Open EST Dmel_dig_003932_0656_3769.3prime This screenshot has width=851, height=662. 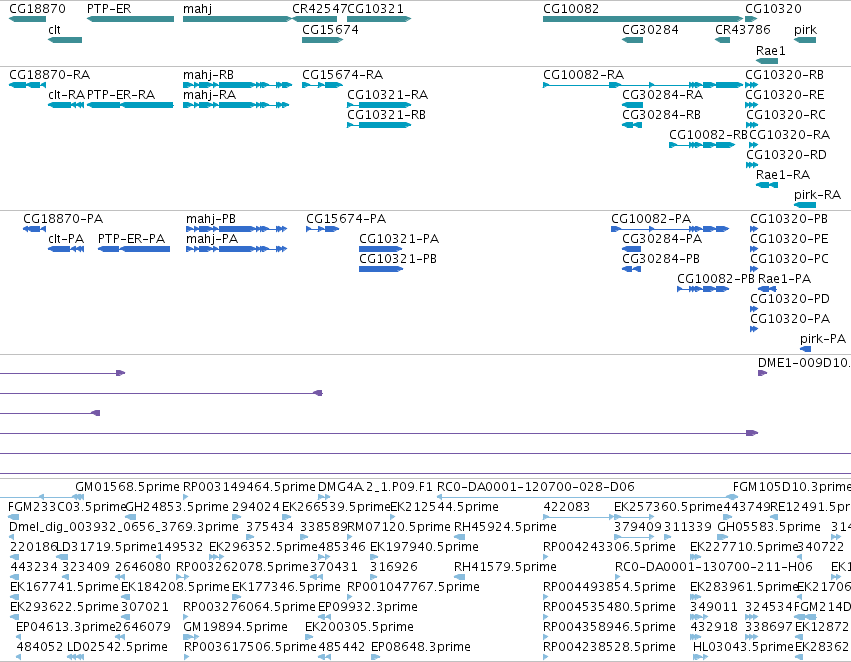point(124,527)
